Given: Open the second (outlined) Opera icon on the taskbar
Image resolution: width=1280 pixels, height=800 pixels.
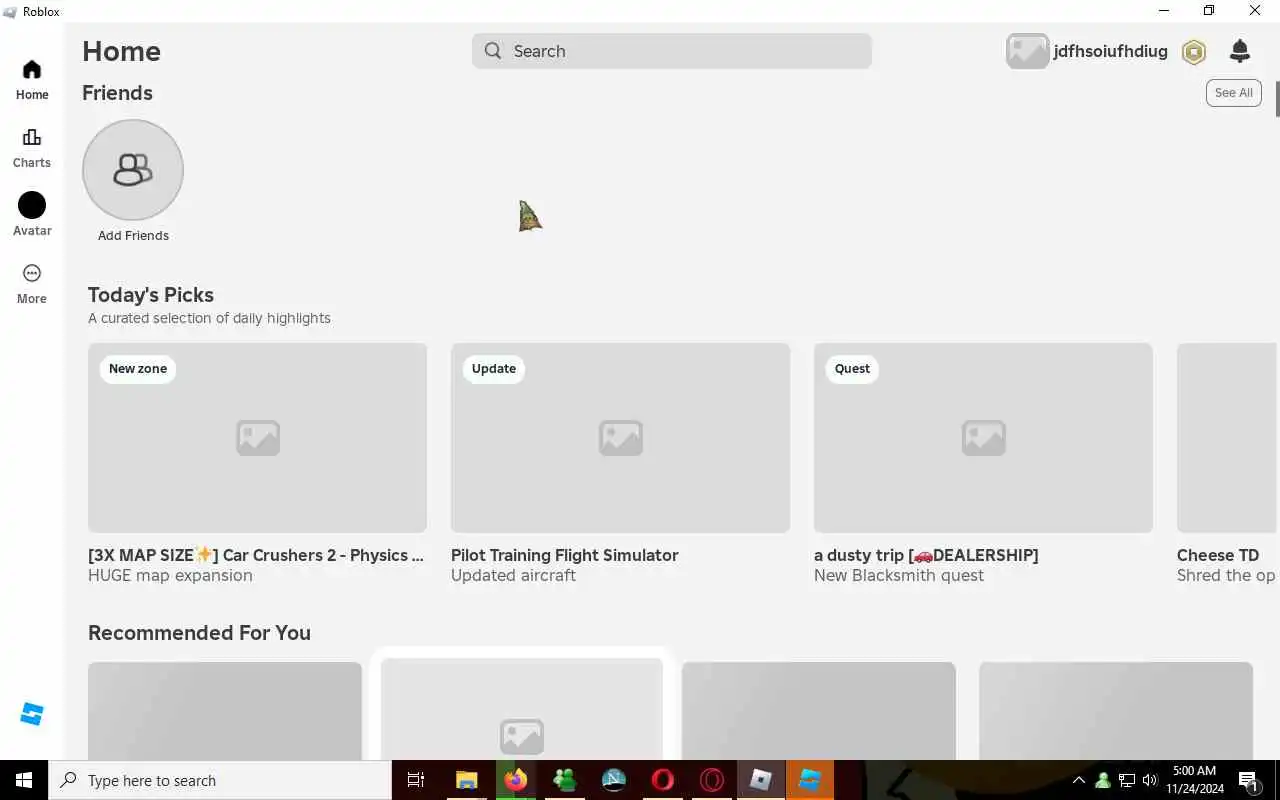Looking at the screenshot, I should pyautogui.click(x=712, y=780).
